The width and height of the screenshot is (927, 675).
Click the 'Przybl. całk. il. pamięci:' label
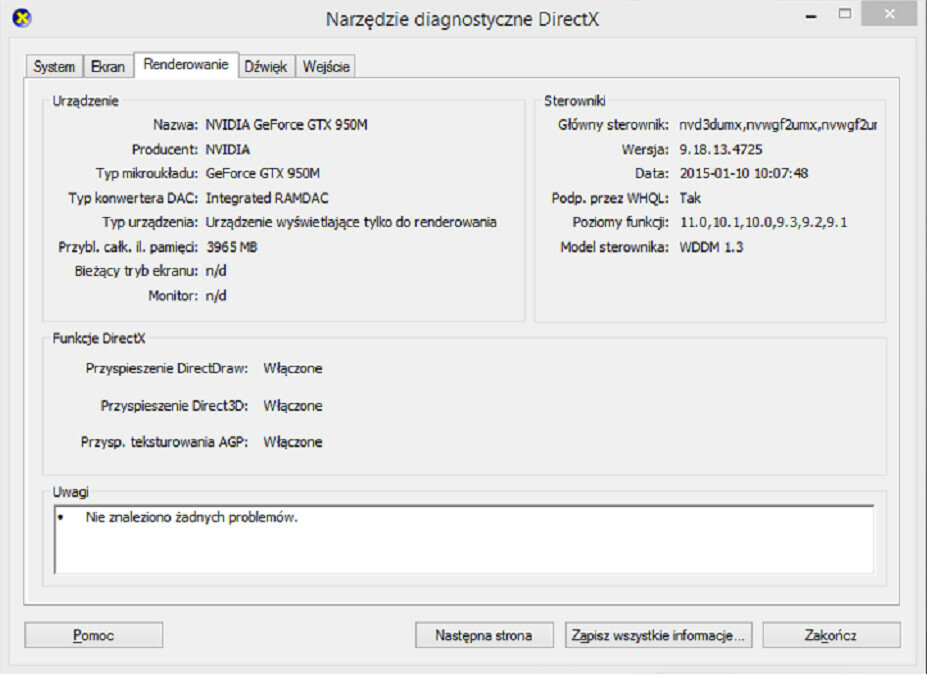click(x=128, y=247)
